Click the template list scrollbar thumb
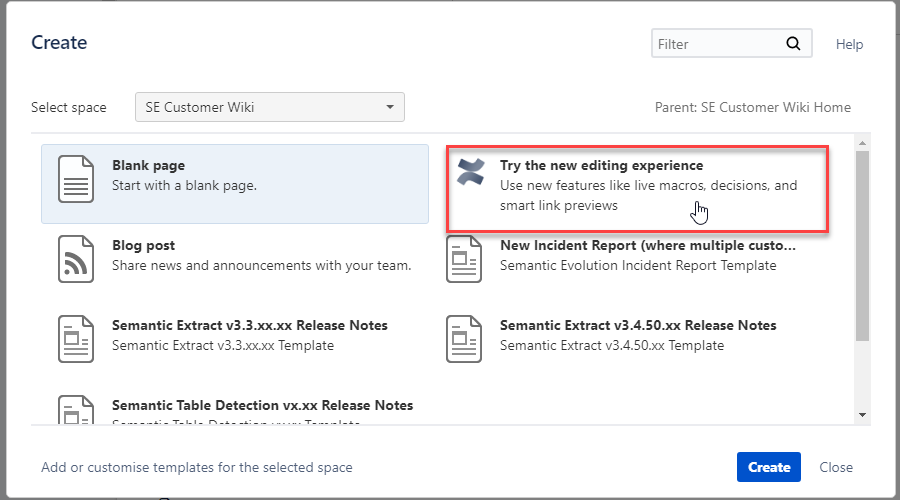The image size is (900, 500). (x=862, y=245)
